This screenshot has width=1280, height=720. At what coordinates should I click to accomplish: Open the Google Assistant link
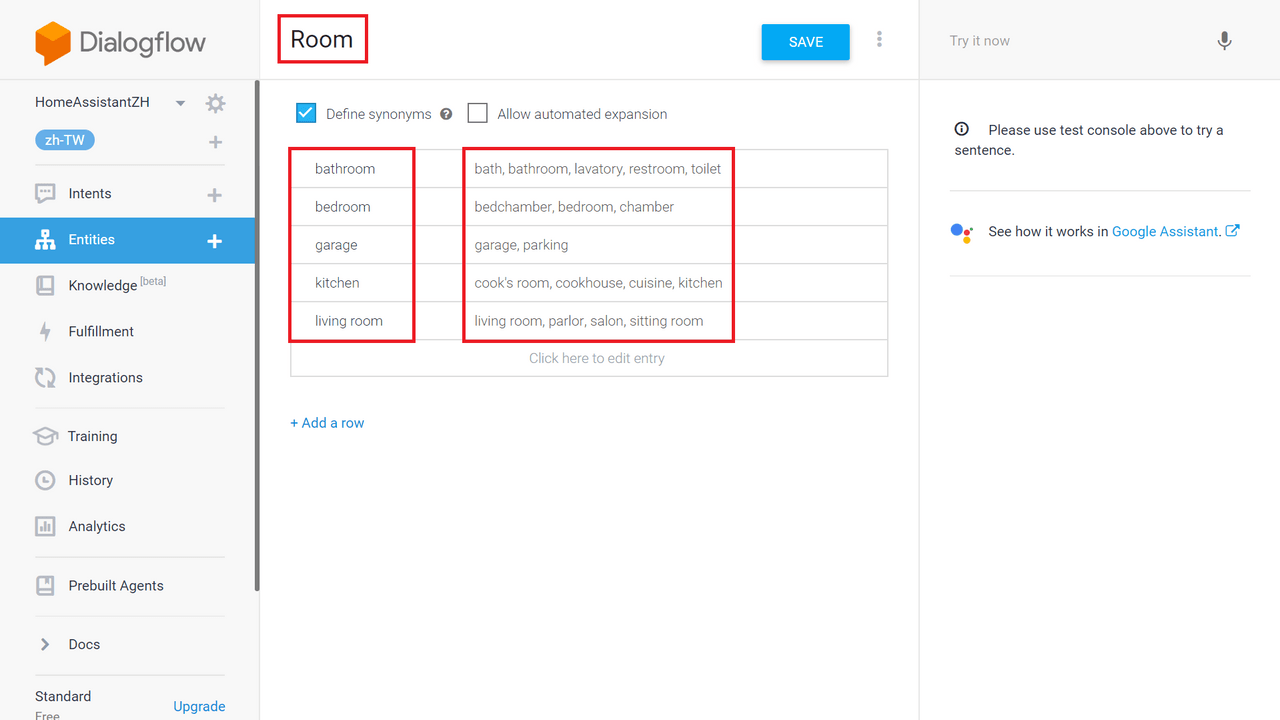point(1175,231)
